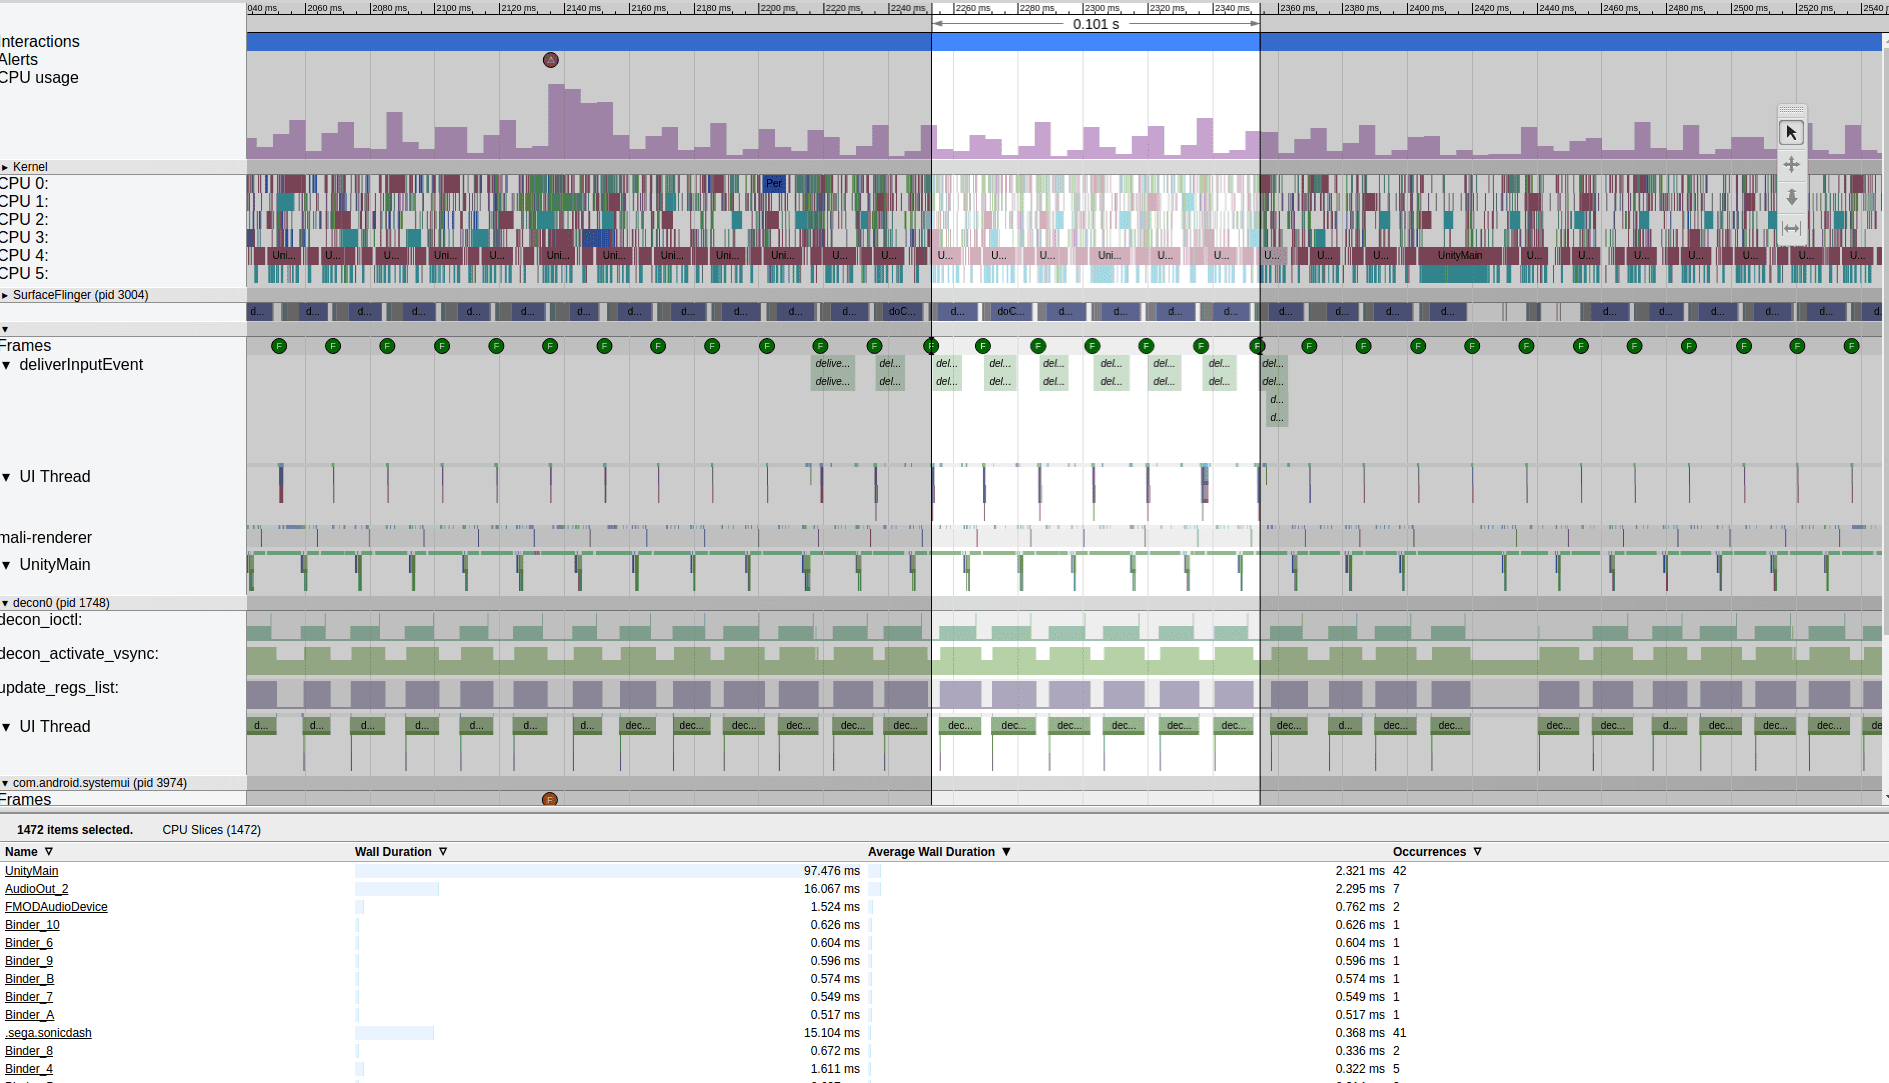Viewport: 1889px width, 1083px height.
Task: Click the Occurrences column header
Action: 1429,852
